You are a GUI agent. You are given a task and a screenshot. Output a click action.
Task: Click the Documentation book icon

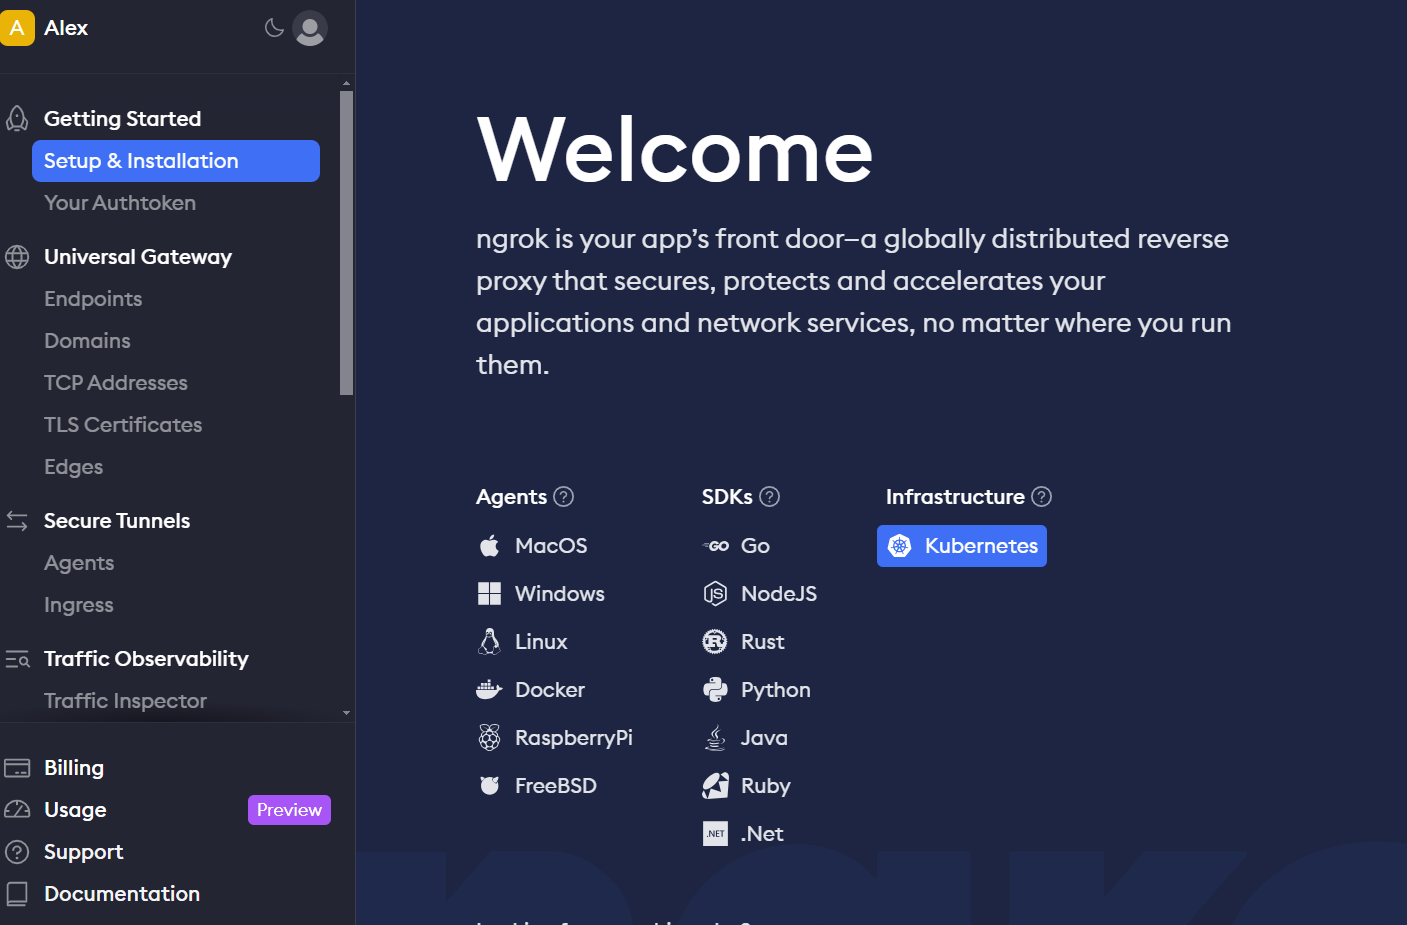(x=17, y=894)
